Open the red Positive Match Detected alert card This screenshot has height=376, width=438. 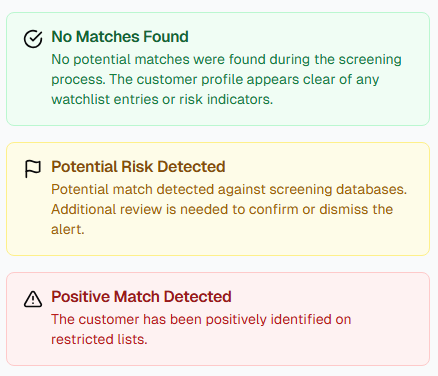218,319
